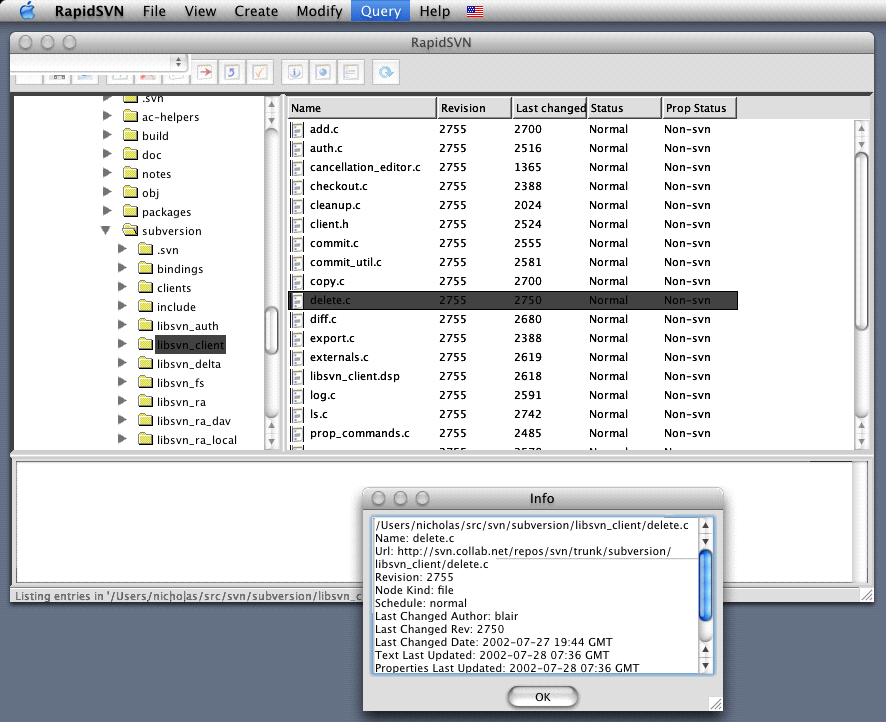Select the libsvn_ra_local folder in the tree
Viewport: 886px width, 722px height.
click(x=197, y=440)
